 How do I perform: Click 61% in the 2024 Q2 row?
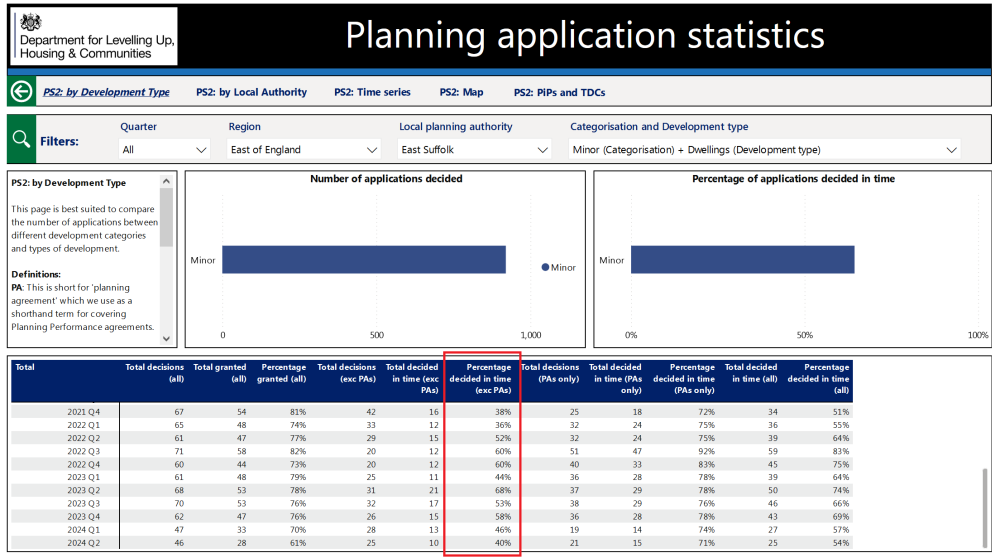pos(298,543)
